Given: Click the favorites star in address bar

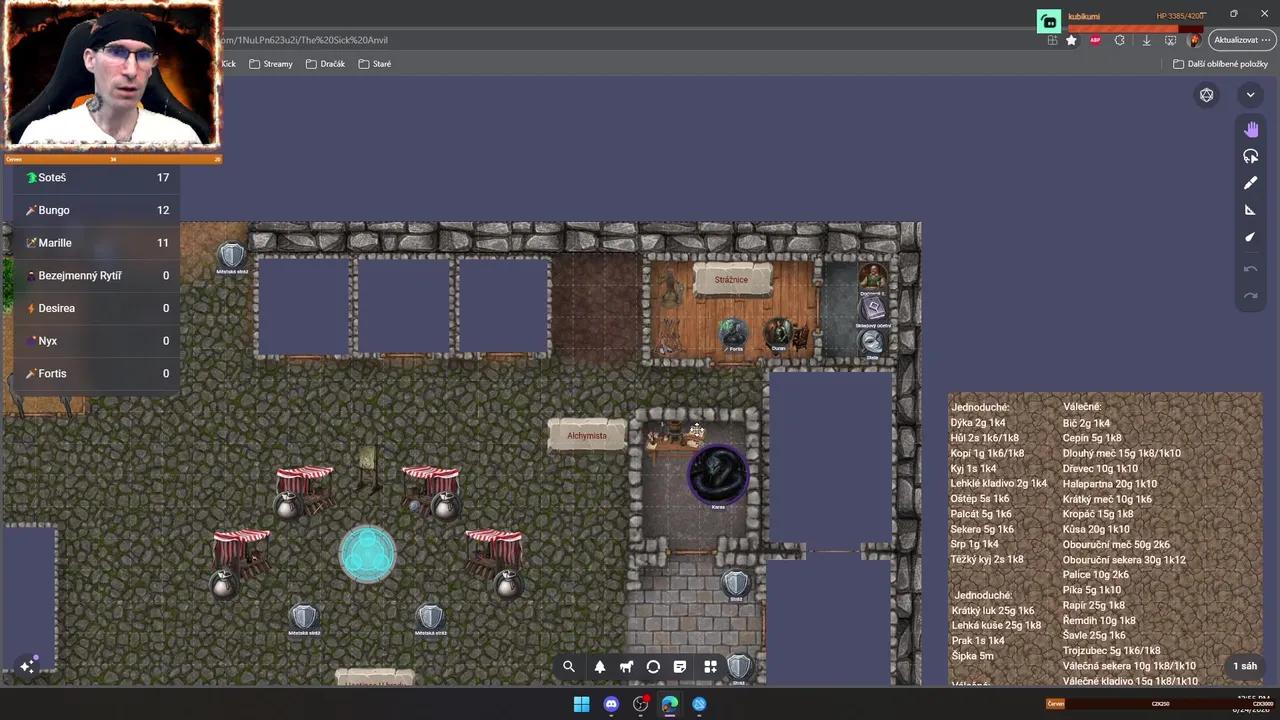Looking at the screenshot, I should [1072, 40].
